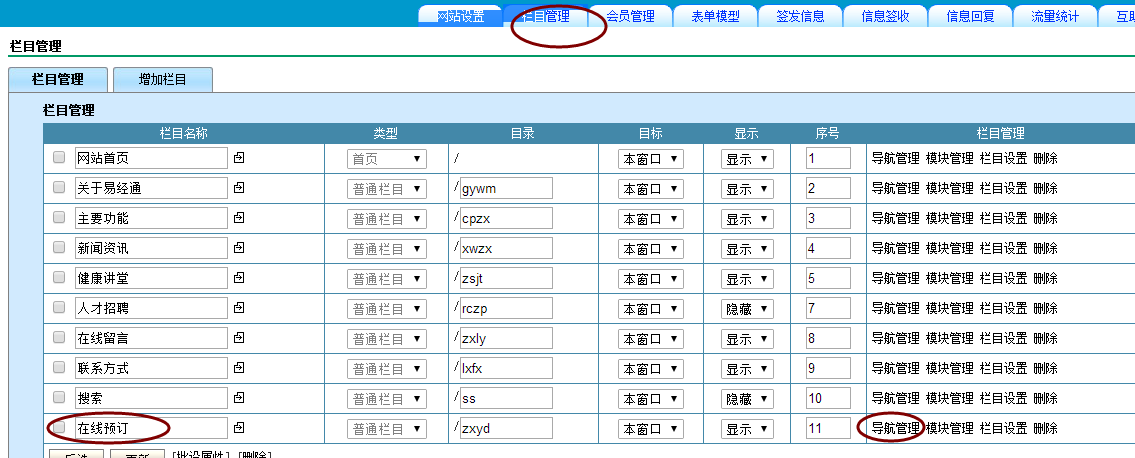Tick the 新闻资讯 row checkbox
This screenshot has height=458, width=1135.
click(59, 248)
